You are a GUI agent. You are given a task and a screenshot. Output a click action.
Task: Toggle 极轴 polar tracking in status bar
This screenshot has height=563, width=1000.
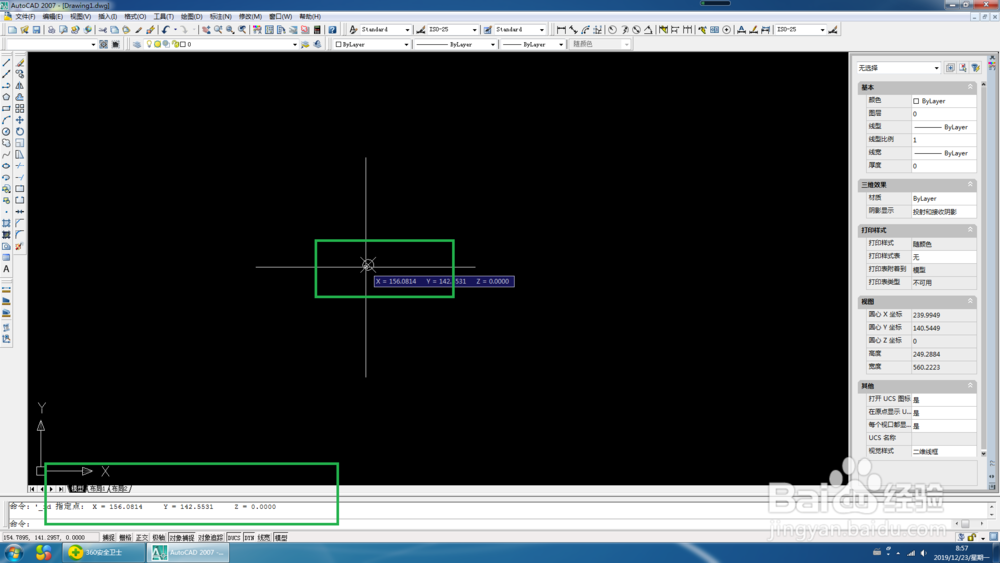(x=159, y=538)
